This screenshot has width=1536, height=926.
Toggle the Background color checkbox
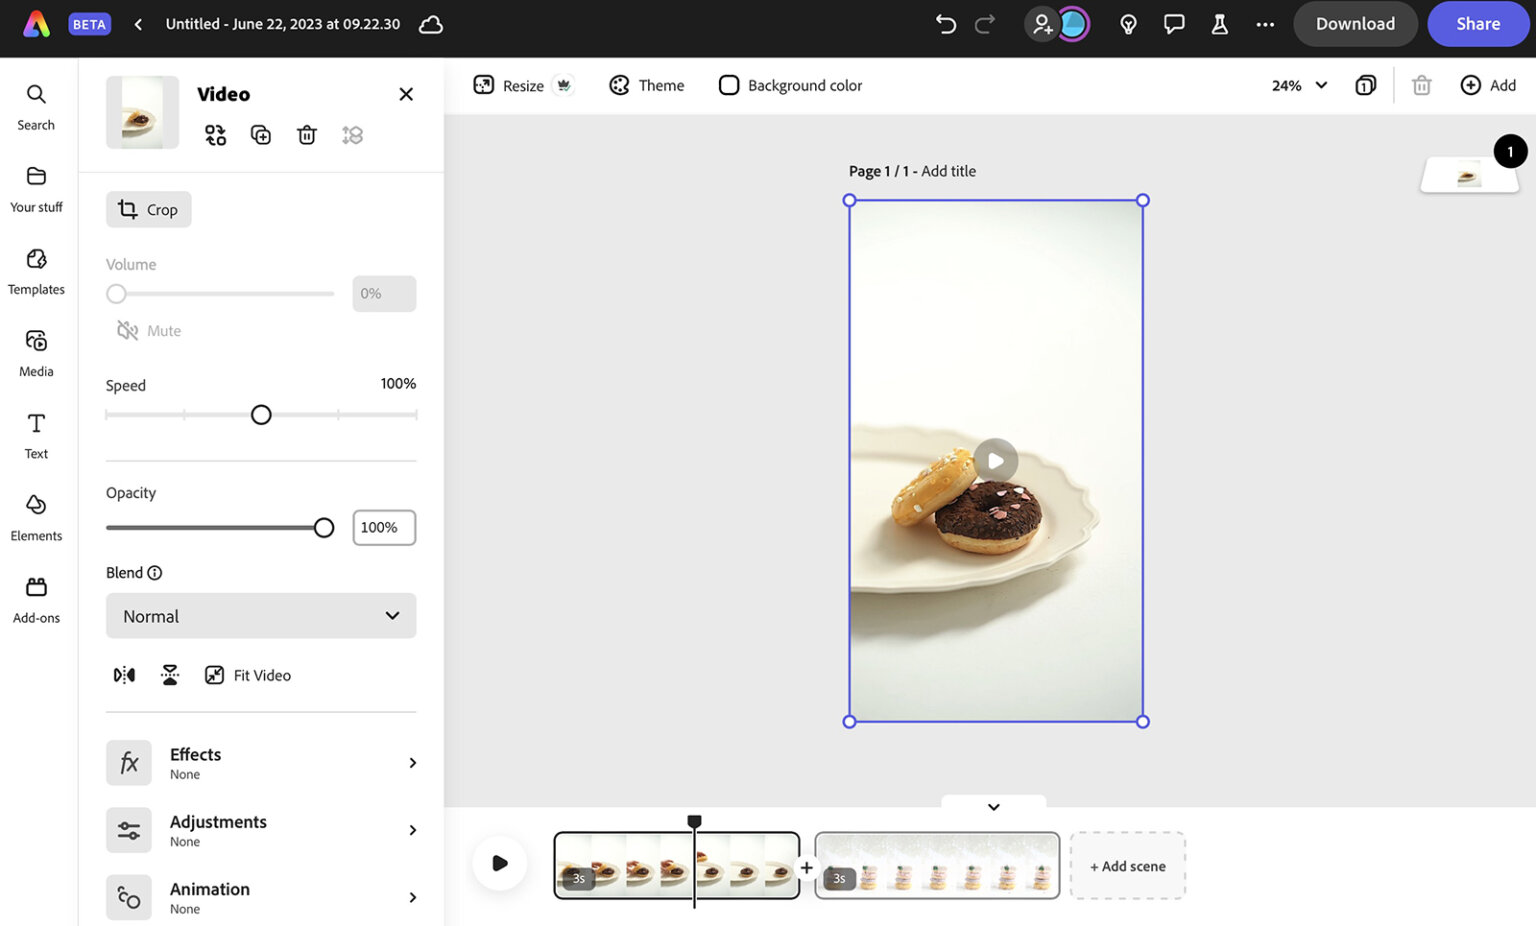click(729, 85)
